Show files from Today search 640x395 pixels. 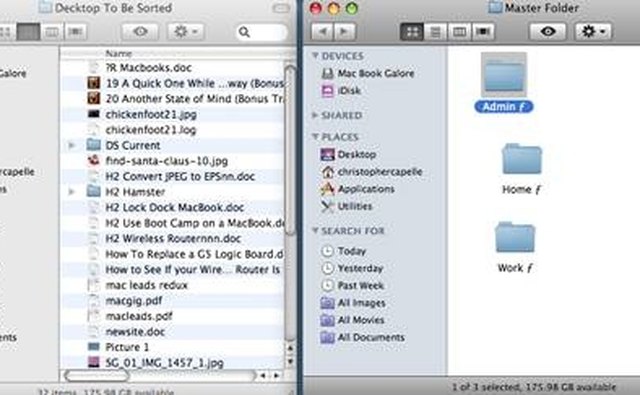(344, 251)
